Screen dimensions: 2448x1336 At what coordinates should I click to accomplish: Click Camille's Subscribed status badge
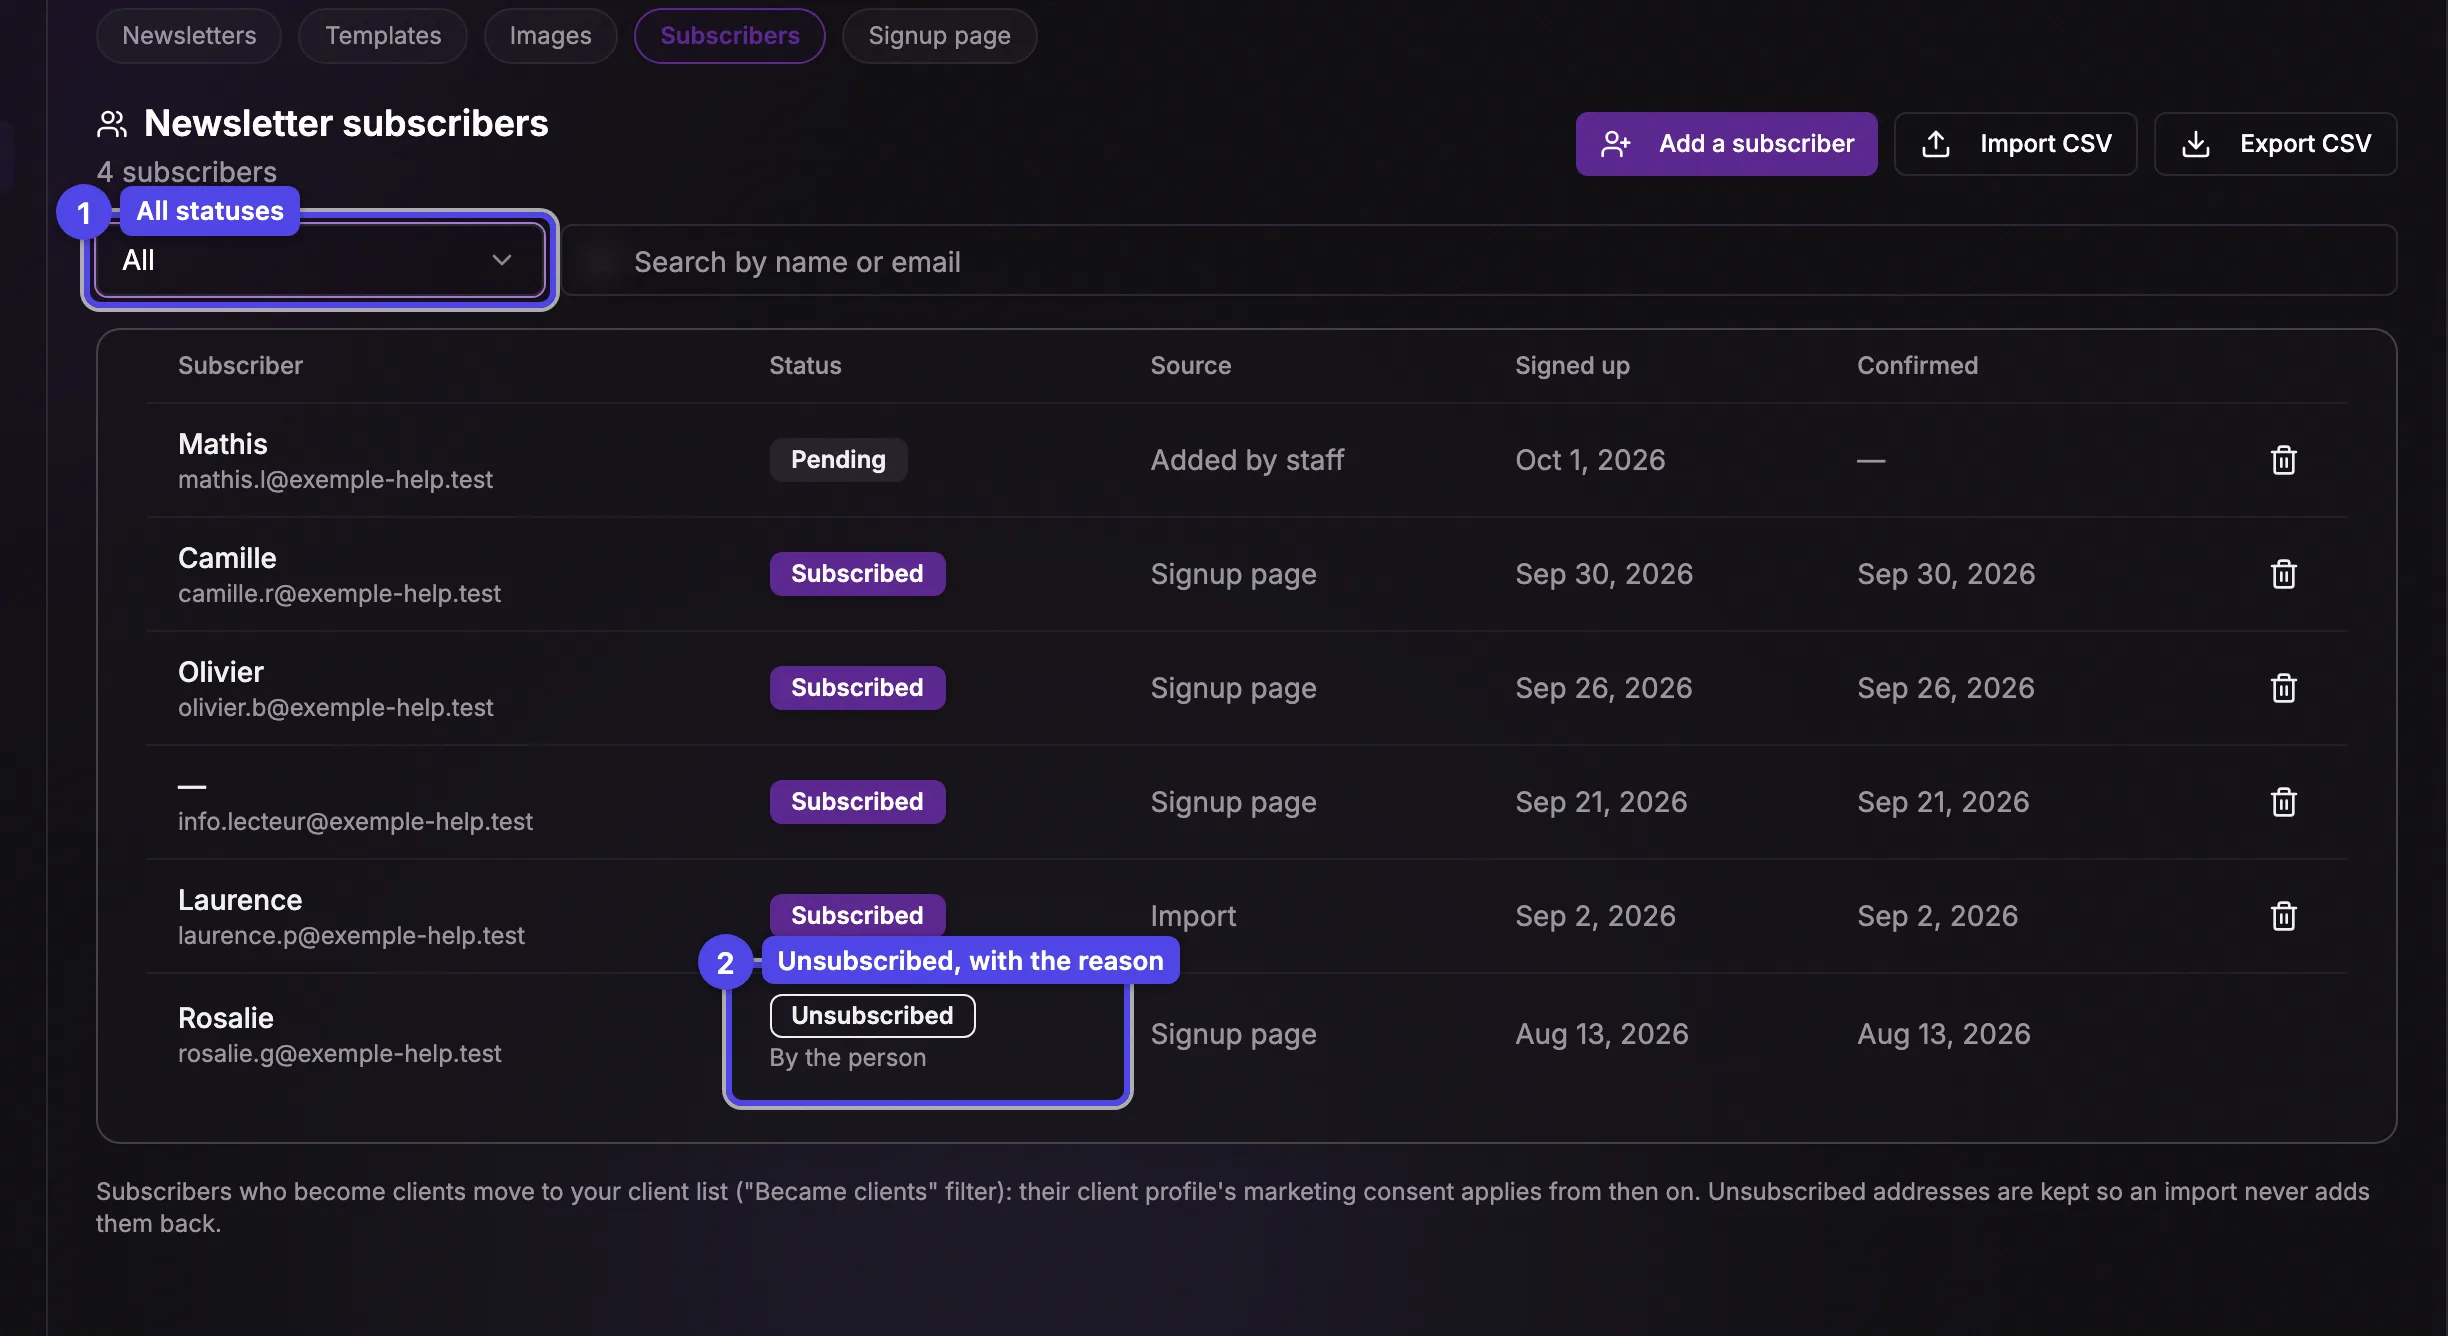point(857,574)
